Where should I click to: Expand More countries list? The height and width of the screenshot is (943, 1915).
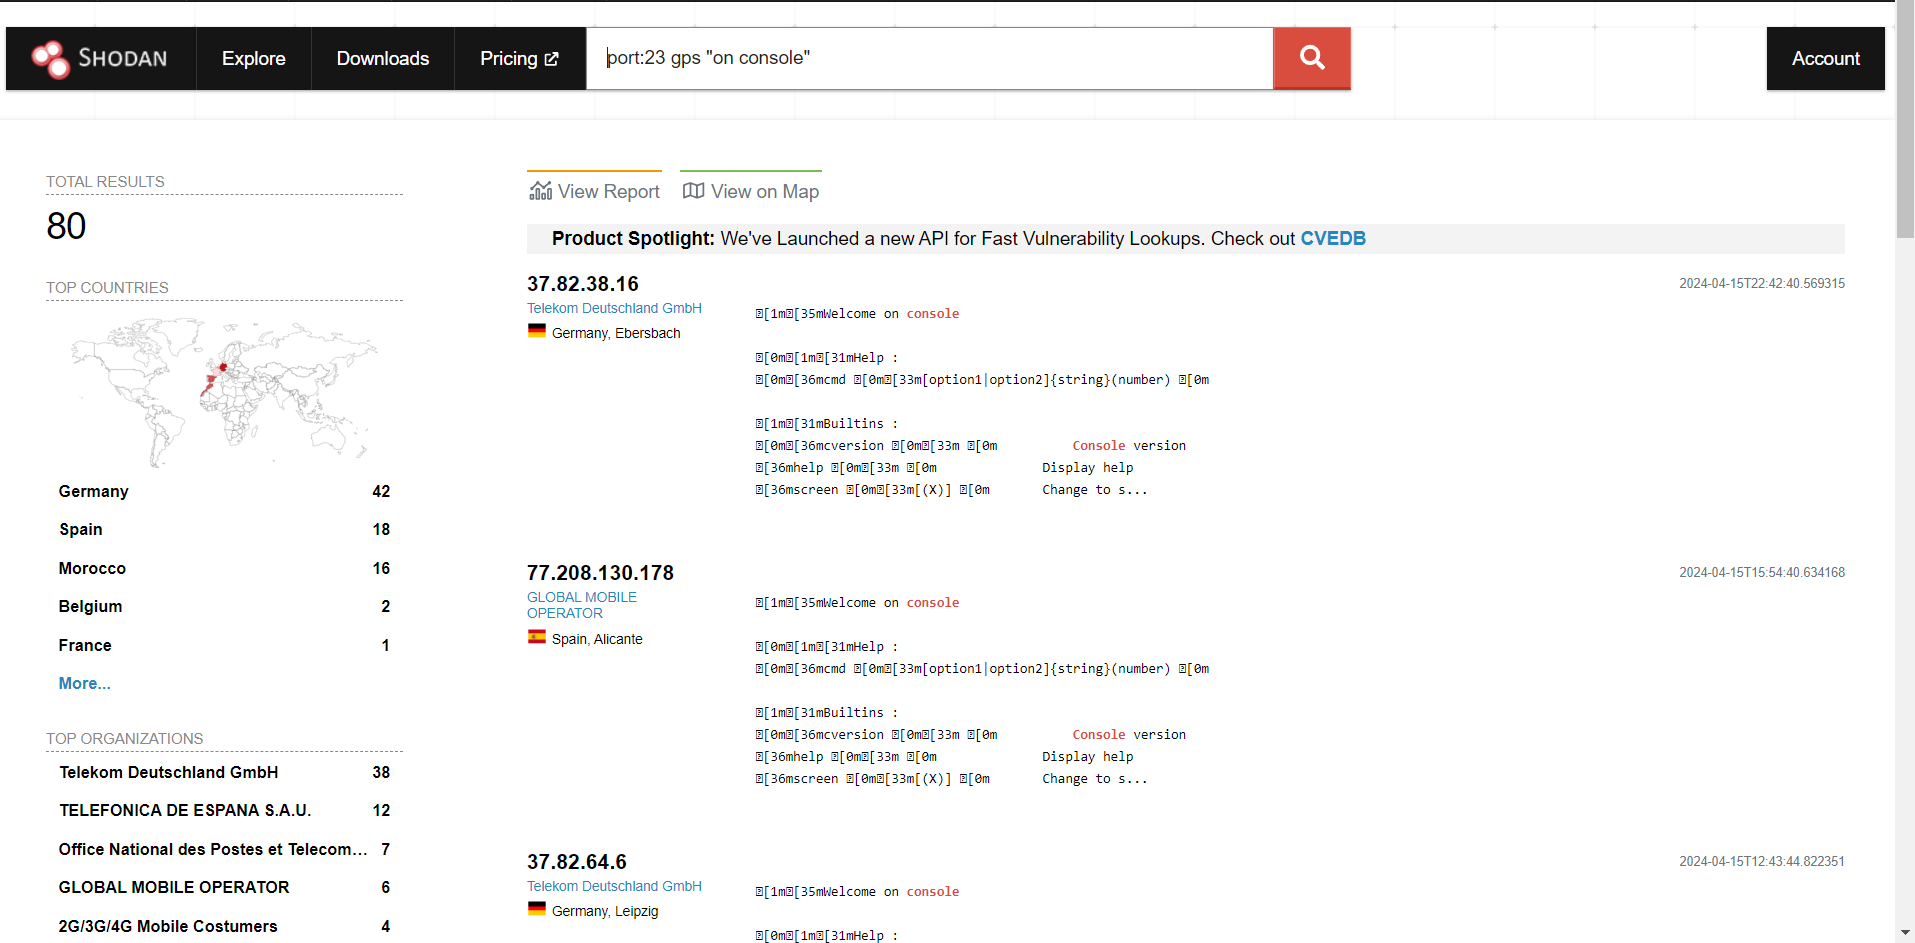[x=84, y=683]
